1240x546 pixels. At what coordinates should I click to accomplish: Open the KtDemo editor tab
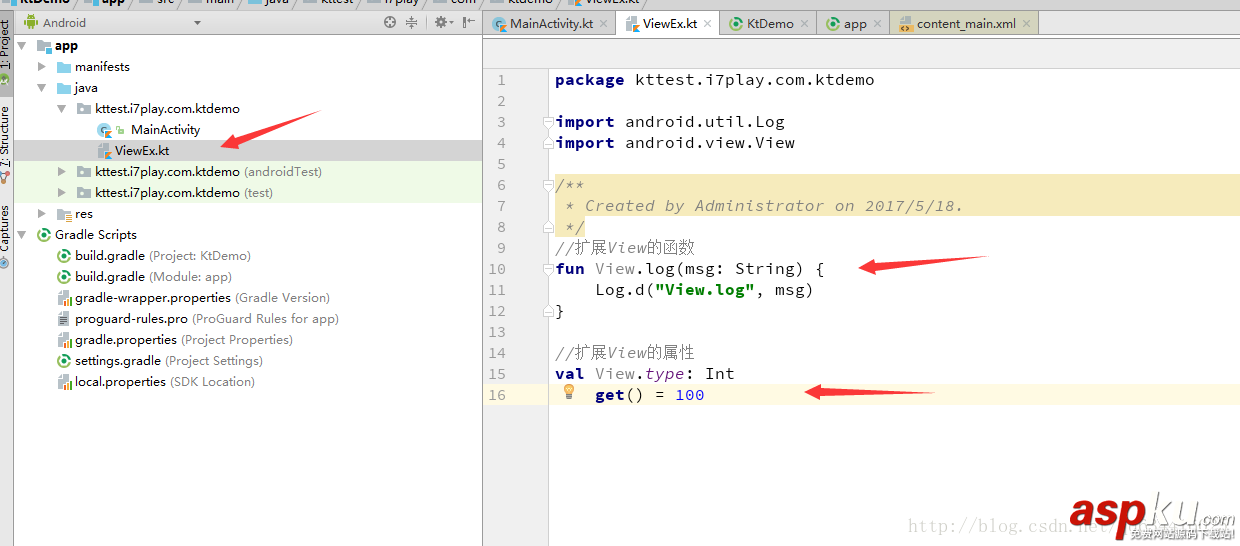770,24
